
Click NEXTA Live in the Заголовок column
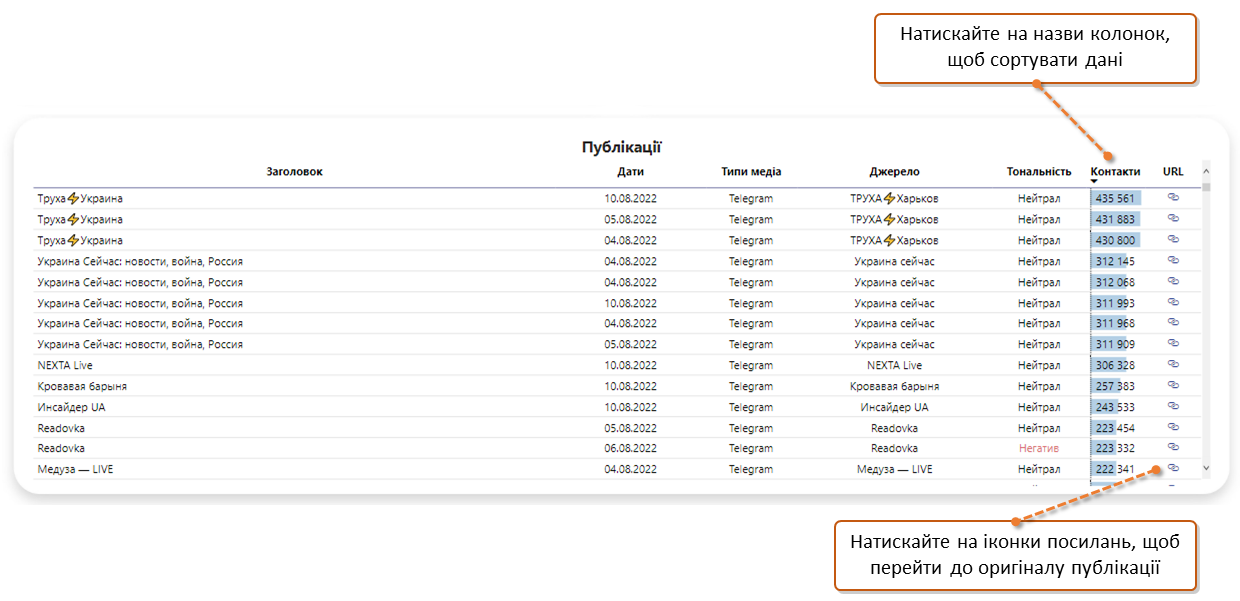(65, 366)
